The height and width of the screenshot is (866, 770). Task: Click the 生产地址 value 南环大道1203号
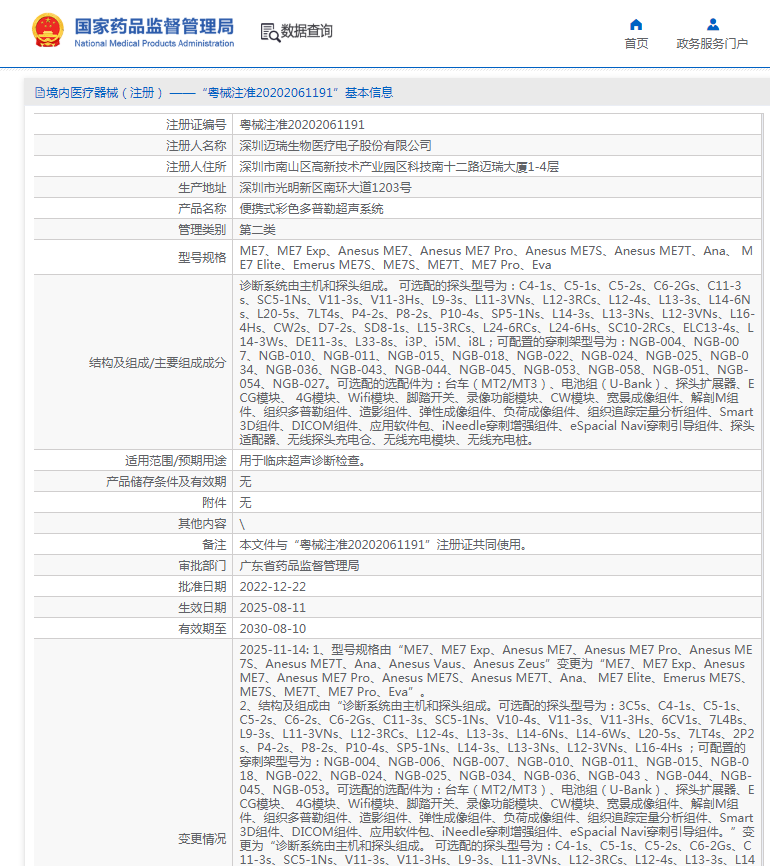(x=325, y=188)
